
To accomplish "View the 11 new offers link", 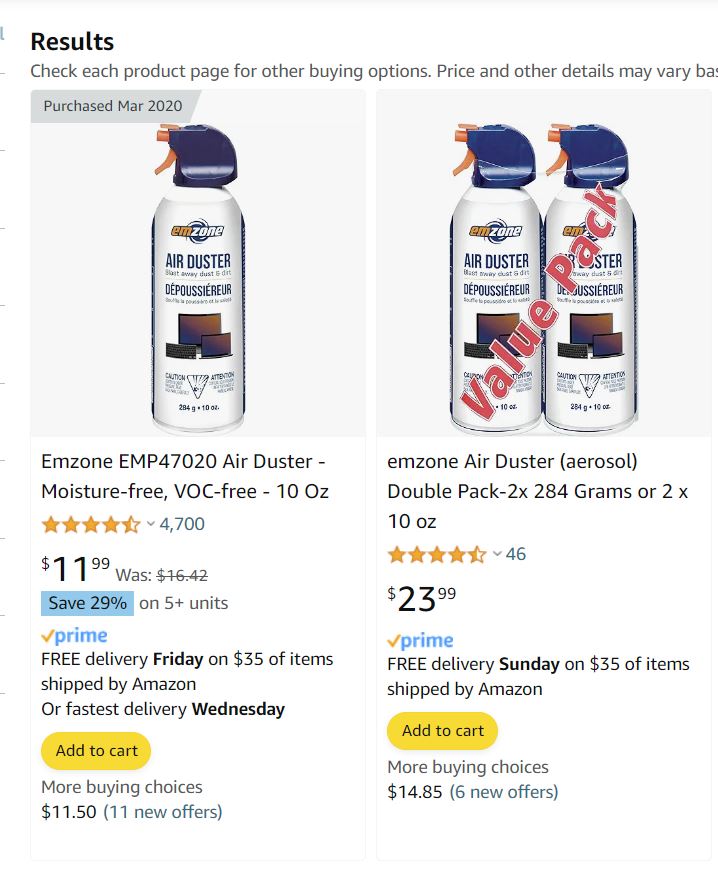I will (x=163, y=812).
